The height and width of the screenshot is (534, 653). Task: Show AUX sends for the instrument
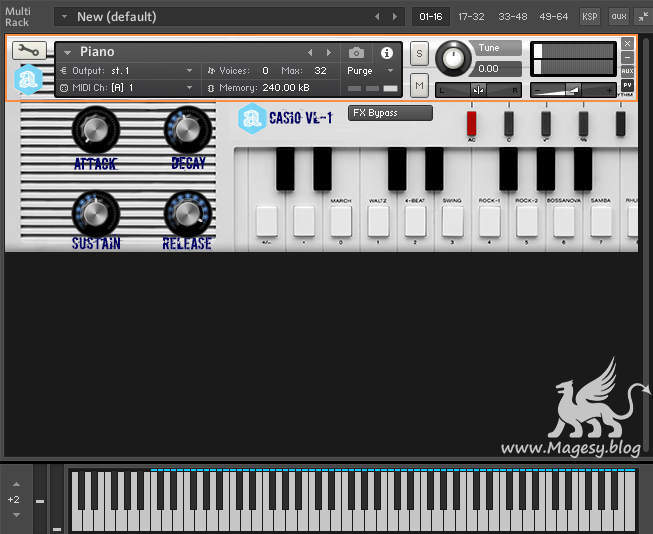click(627, 71)
